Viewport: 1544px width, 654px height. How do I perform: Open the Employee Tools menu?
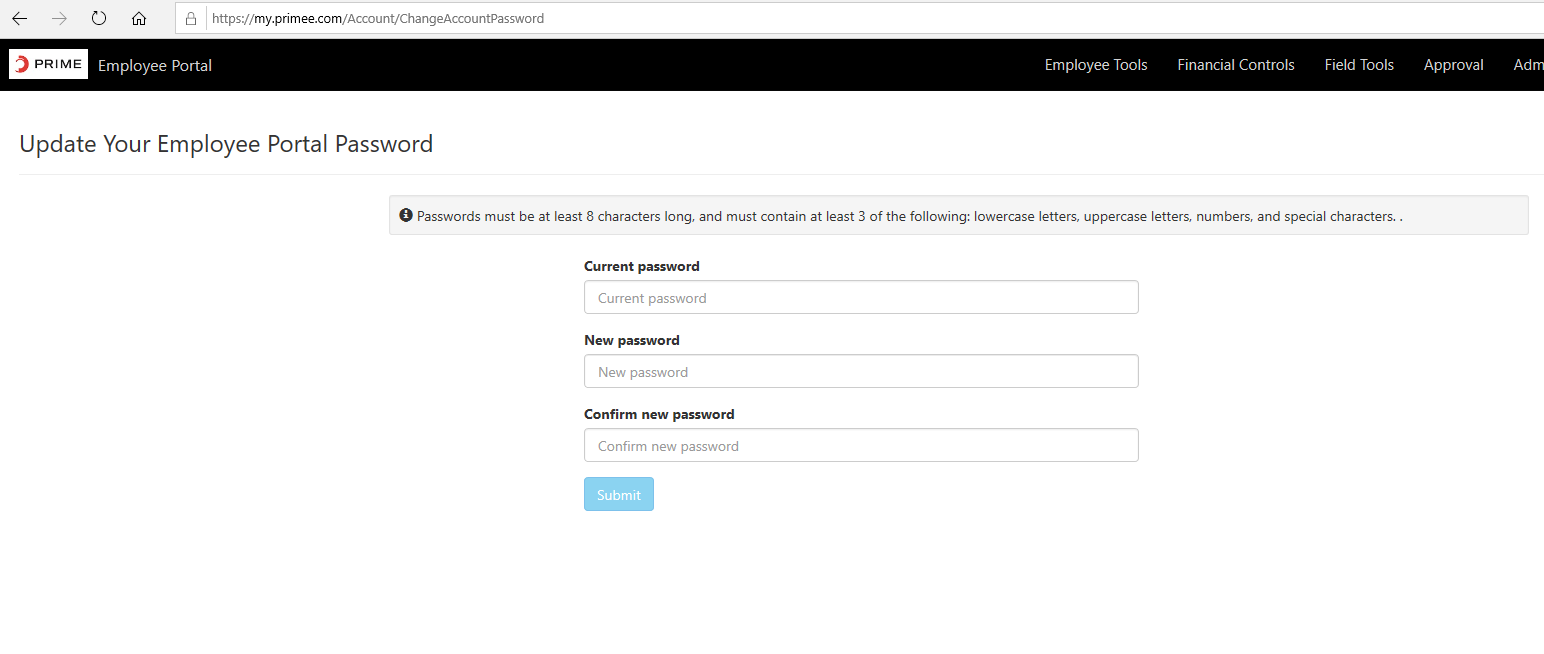click(1096, 65)
